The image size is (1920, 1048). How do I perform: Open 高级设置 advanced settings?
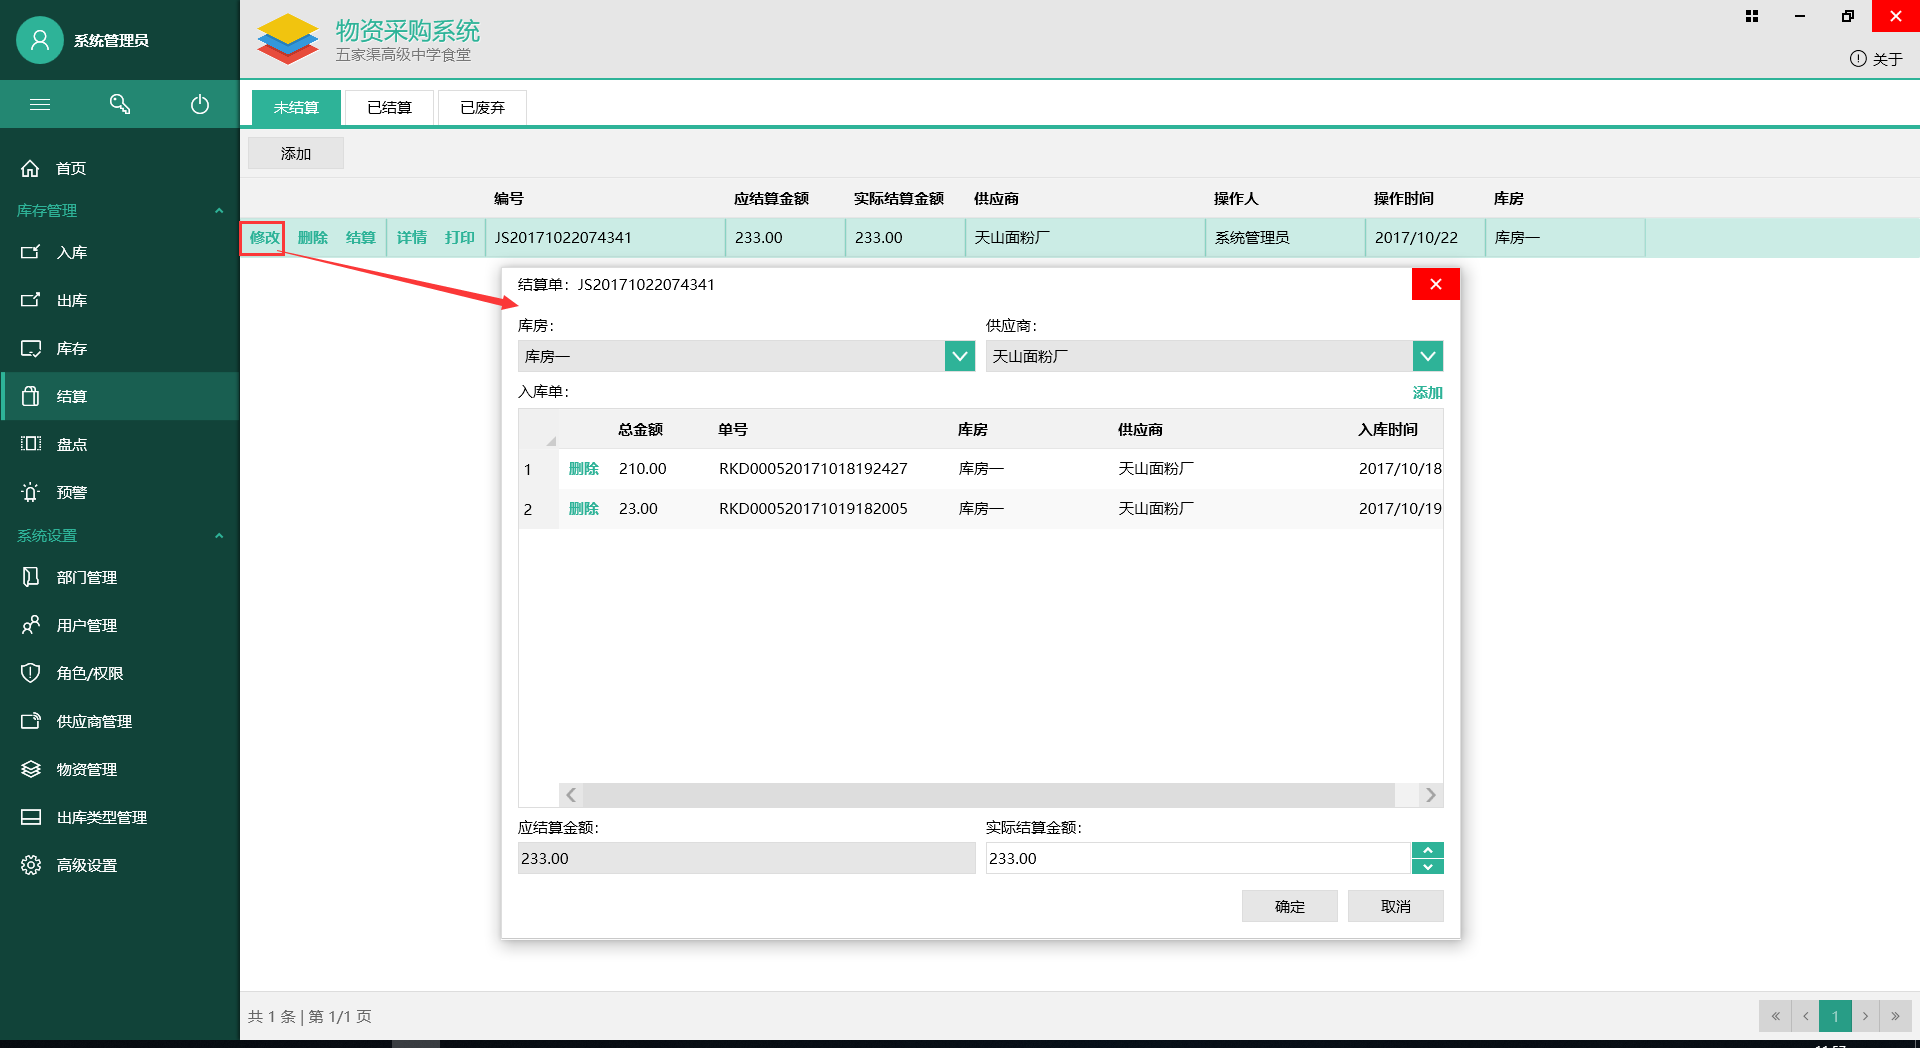click(86, 865)
